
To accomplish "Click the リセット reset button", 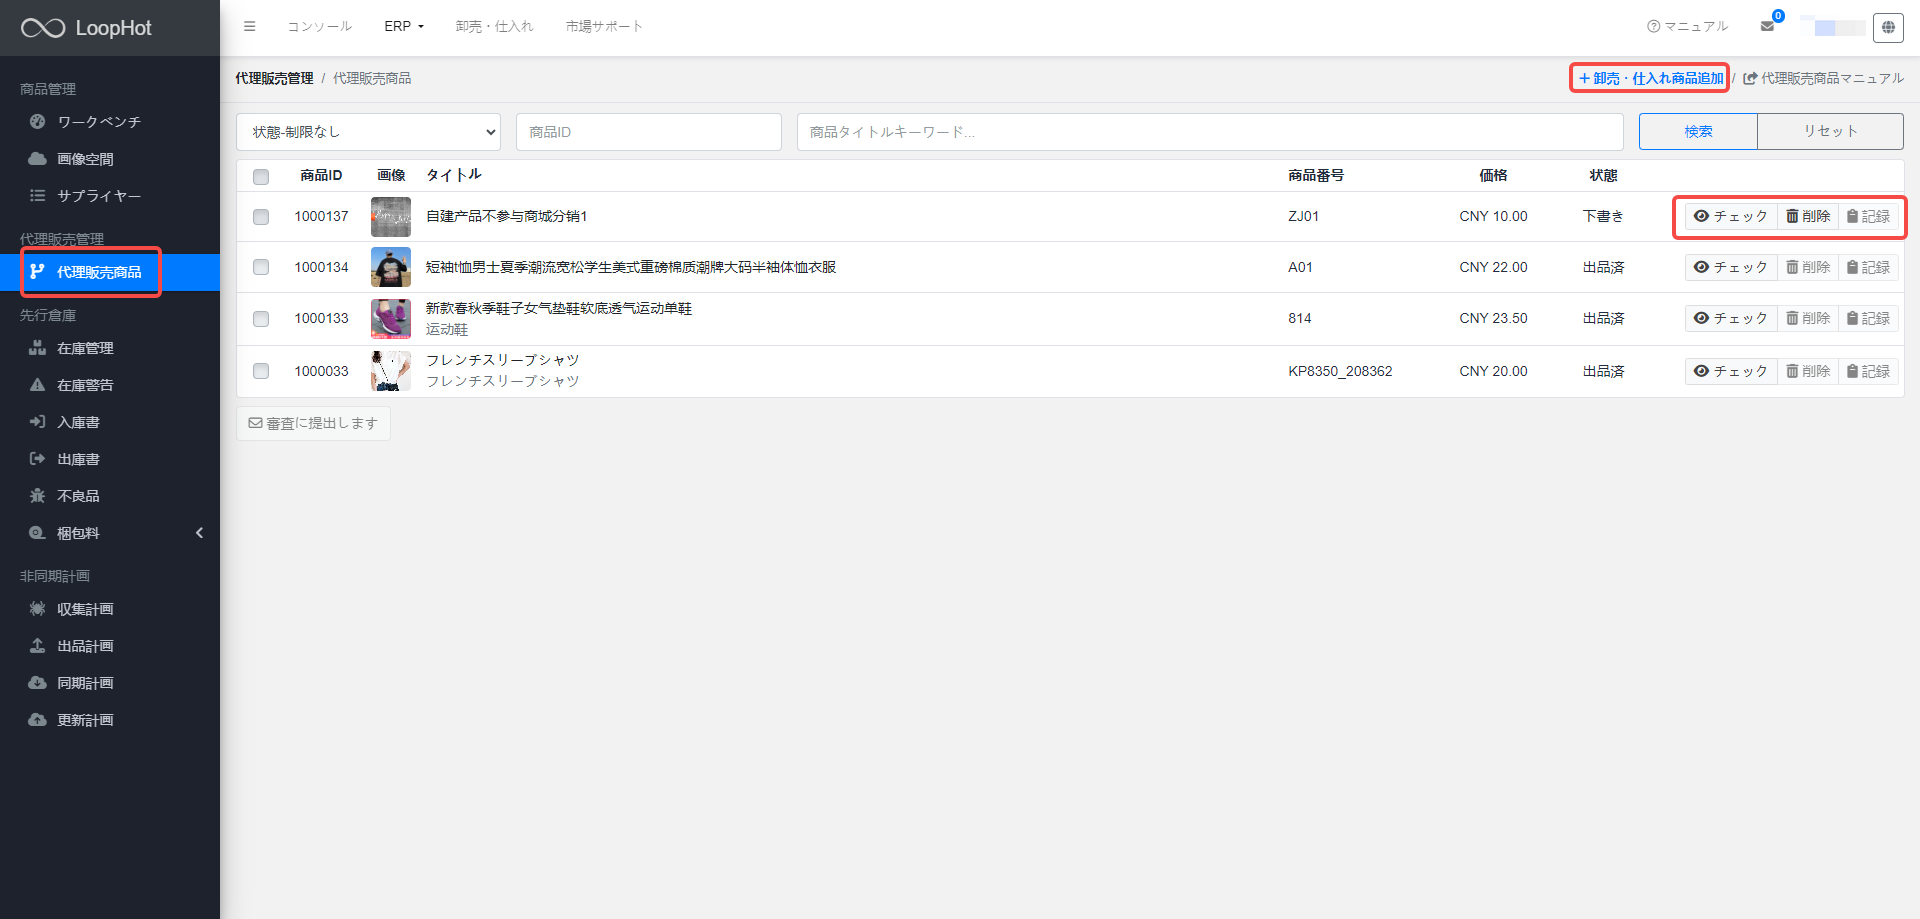I will click(1830, 131).
